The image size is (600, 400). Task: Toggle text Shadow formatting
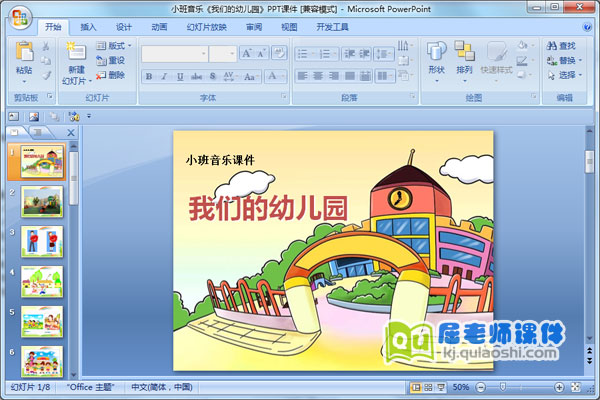[213, 77]
